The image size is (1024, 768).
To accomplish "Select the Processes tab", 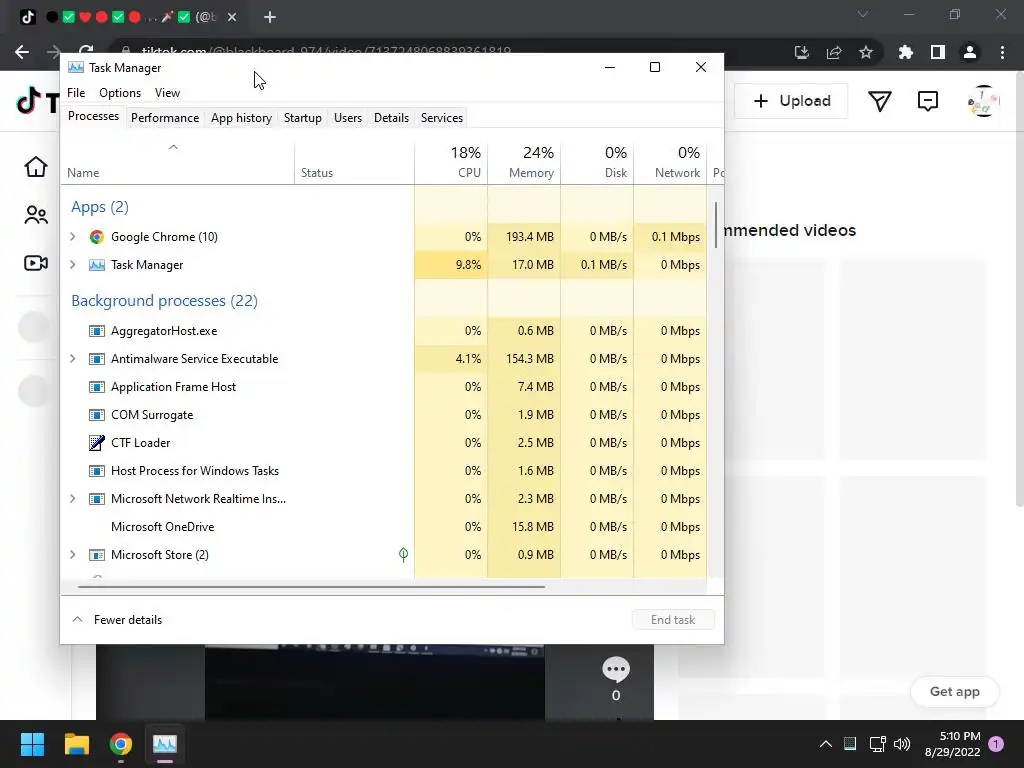I will (93, 116).
